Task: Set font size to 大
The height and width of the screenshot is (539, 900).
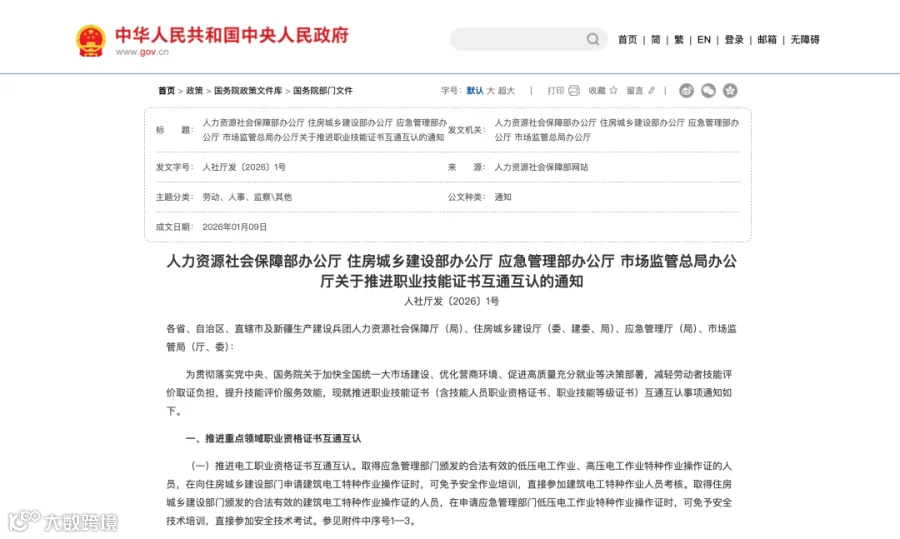Action: point(491,91)
